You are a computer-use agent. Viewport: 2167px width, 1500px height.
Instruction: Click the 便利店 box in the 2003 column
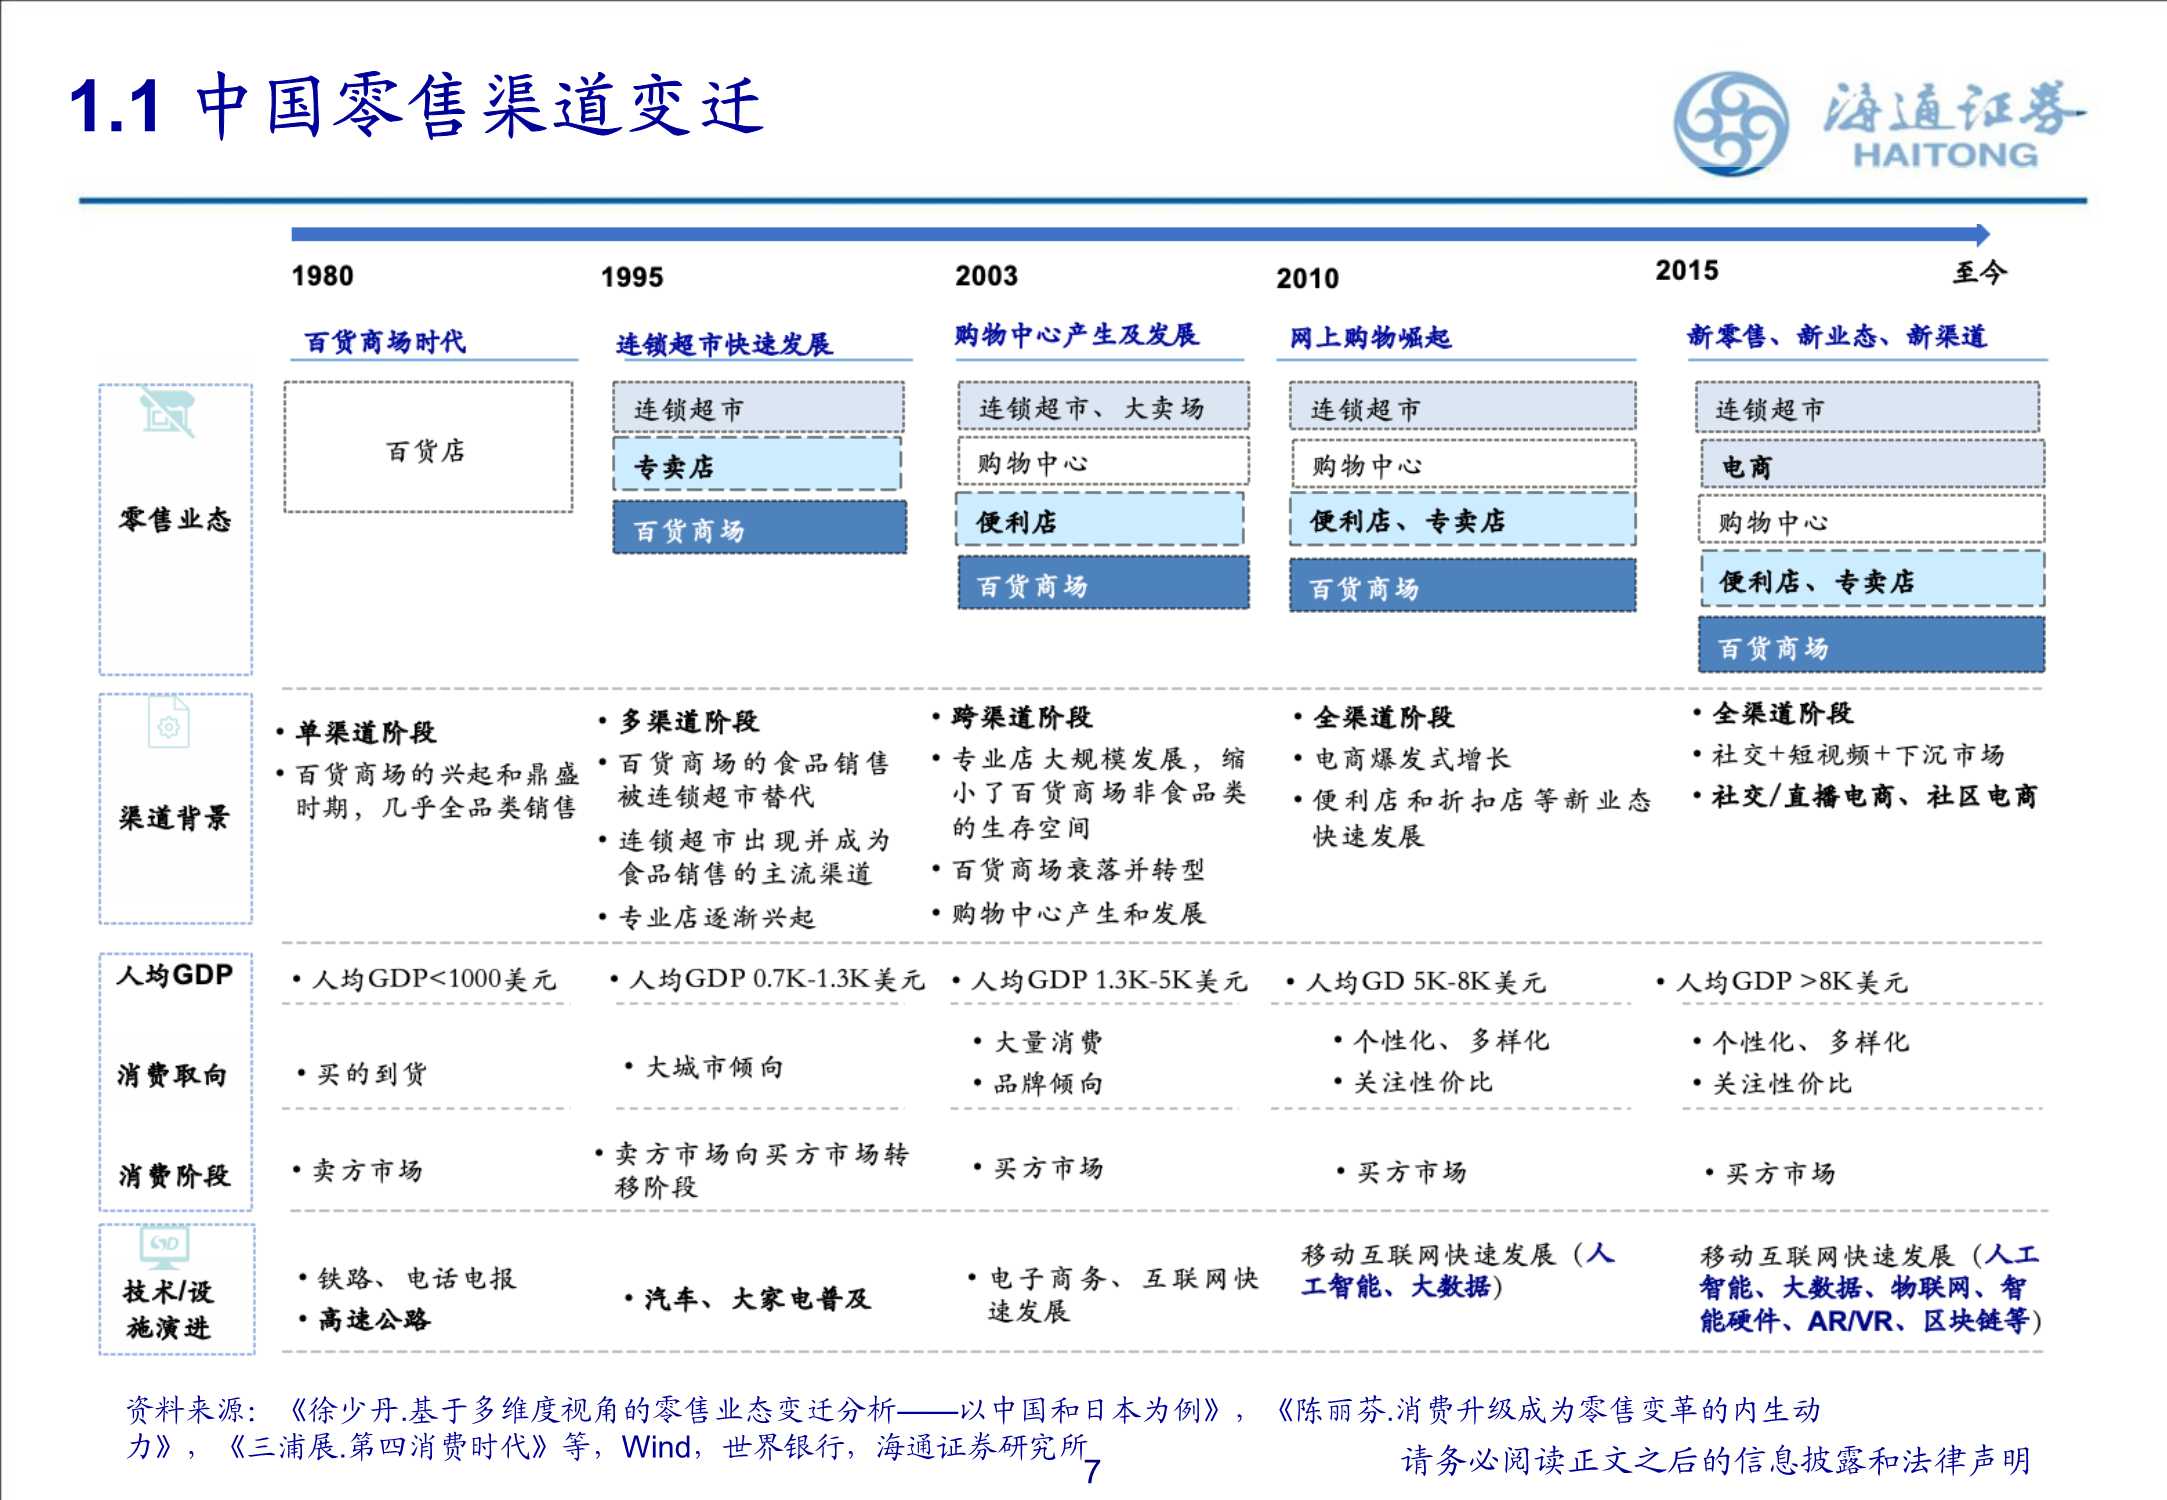[1100, 519]
